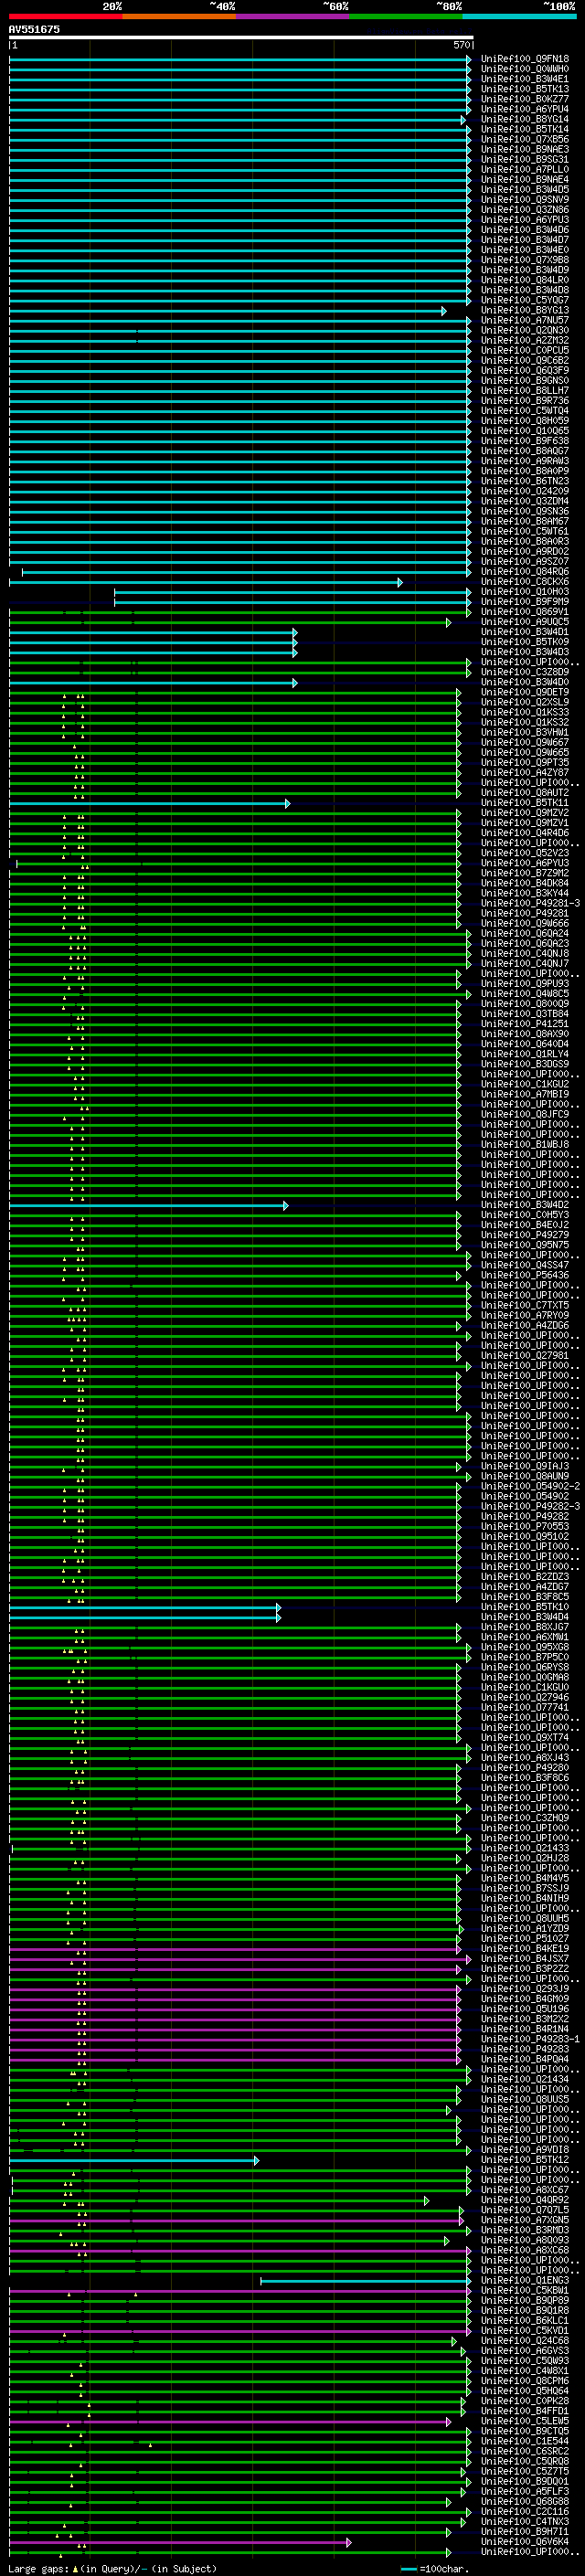Select hit label UniRef100_Q10H03
The width and height of the screenshot is (585, 2576).
click(x=524, y=592)
